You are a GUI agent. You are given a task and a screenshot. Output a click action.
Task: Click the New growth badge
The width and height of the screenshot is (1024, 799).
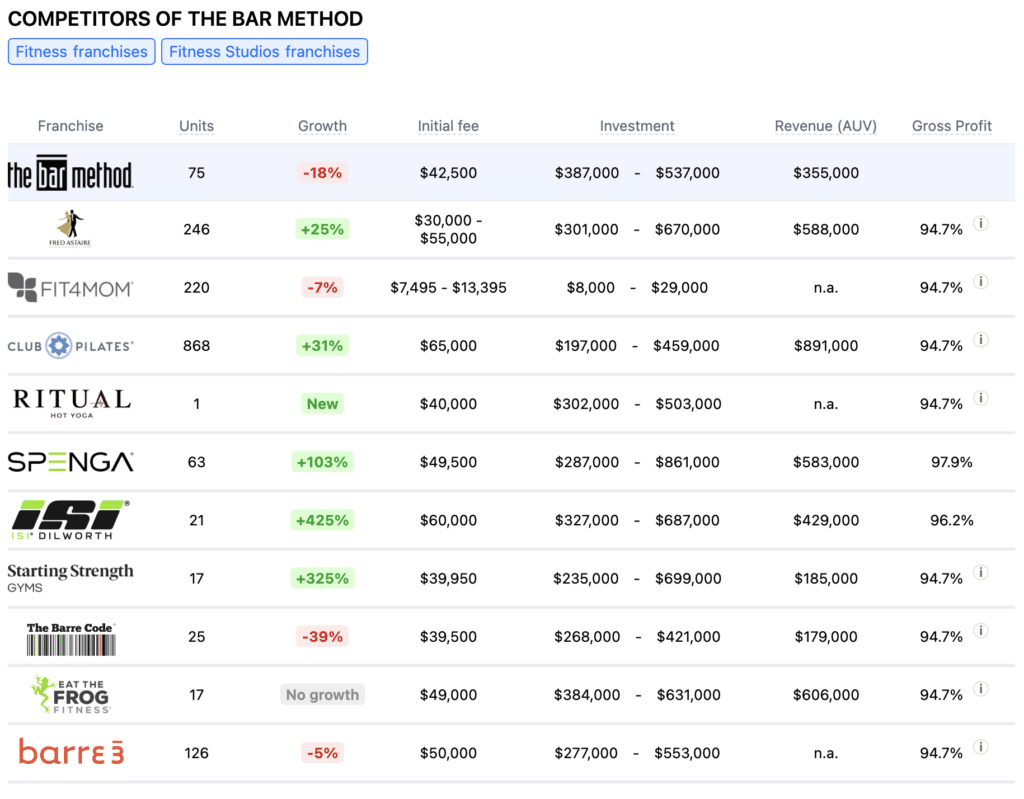[x=323, y=404]
